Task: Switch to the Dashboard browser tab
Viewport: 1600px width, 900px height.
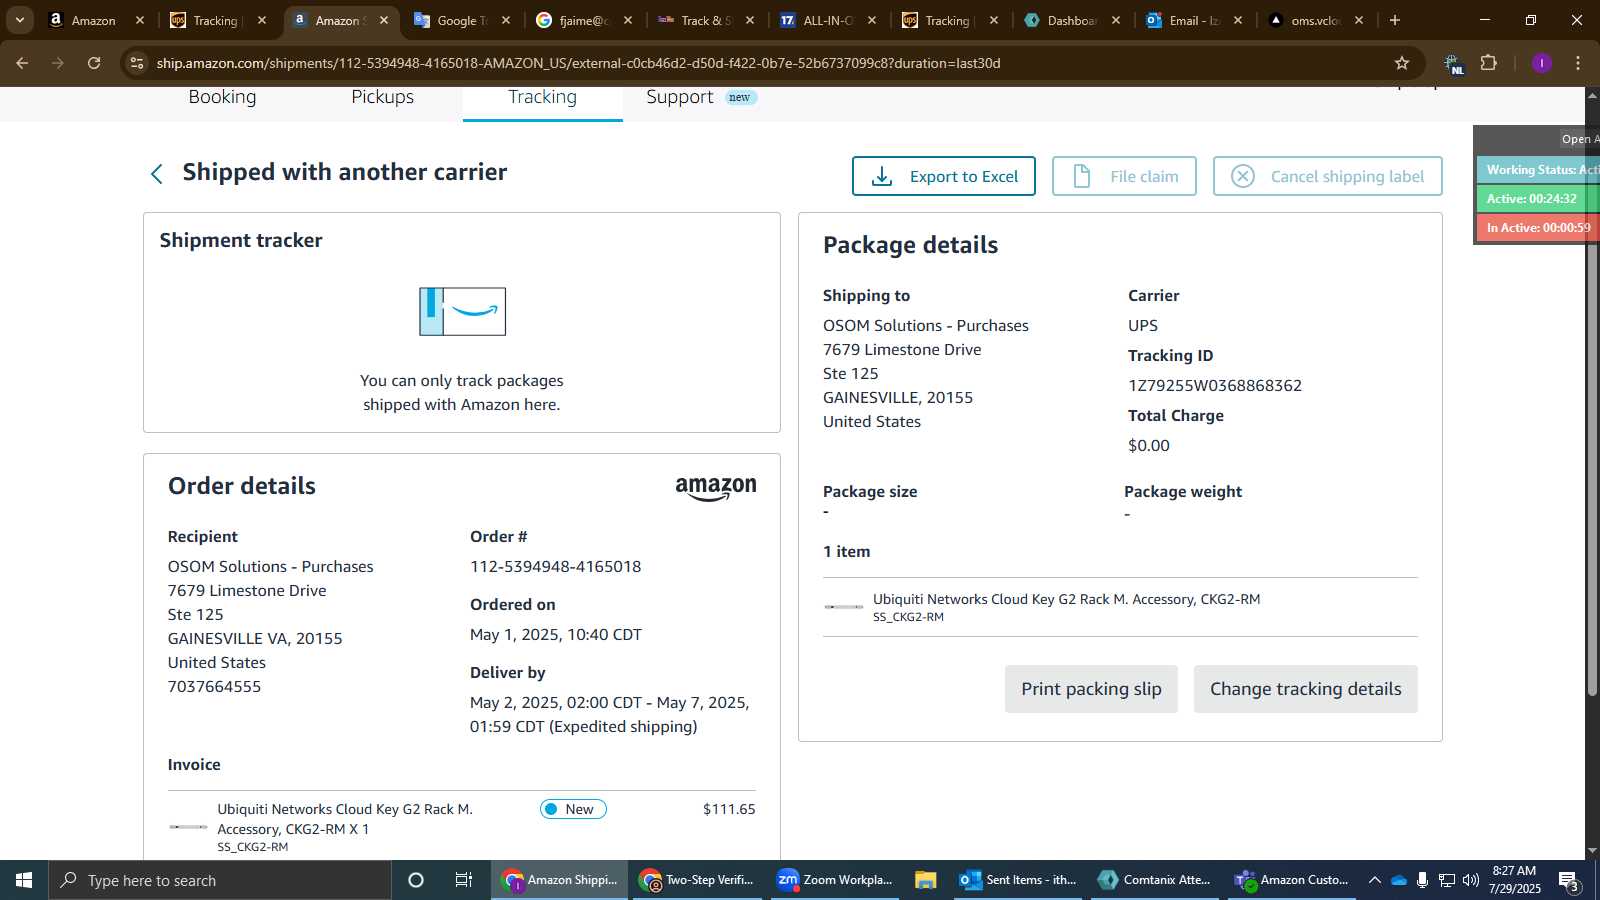Action: pos(1072,20)
